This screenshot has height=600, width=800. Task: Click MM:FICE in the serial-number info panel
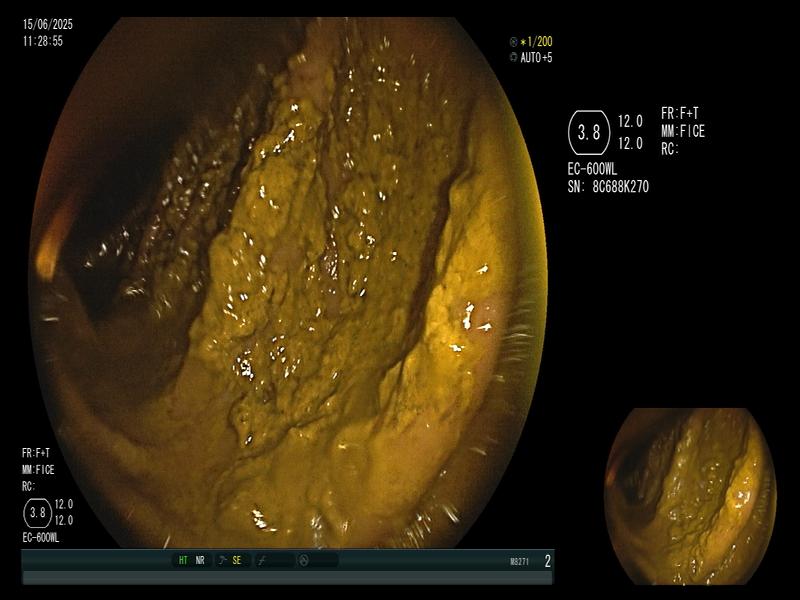[683, 132]
